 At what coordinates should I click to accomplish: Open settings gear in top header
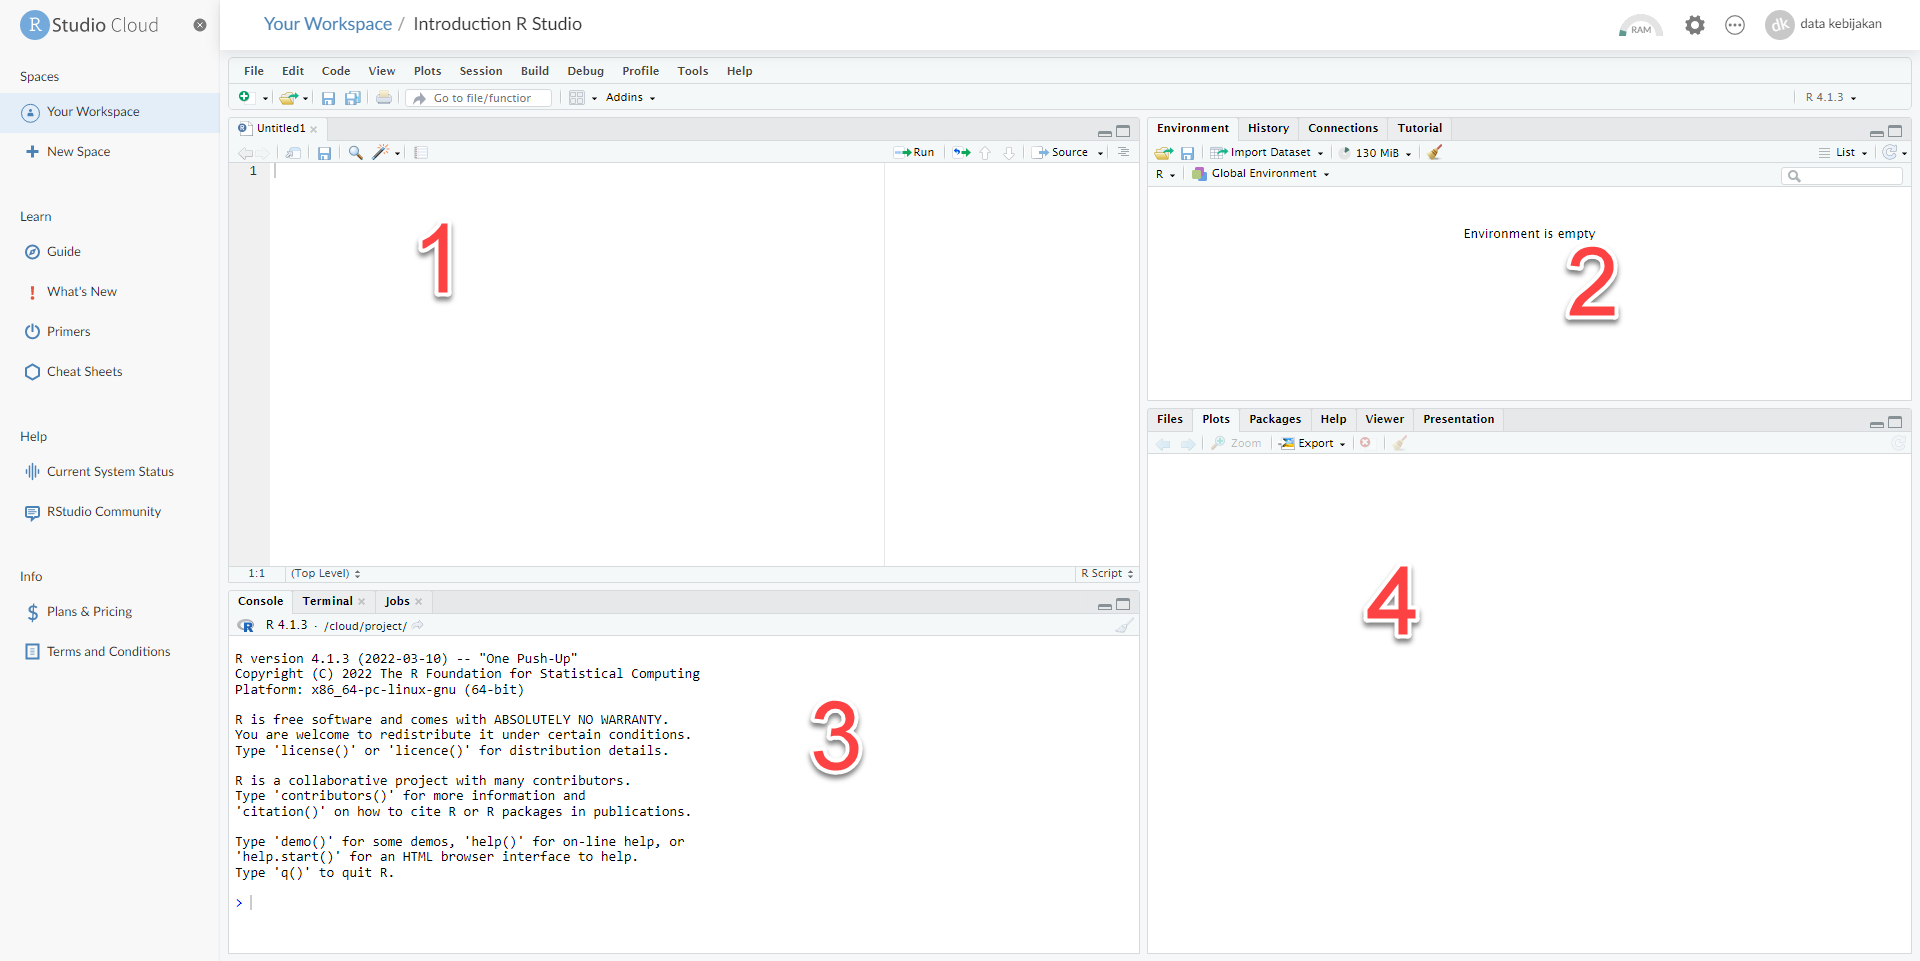click(1694, 25)
